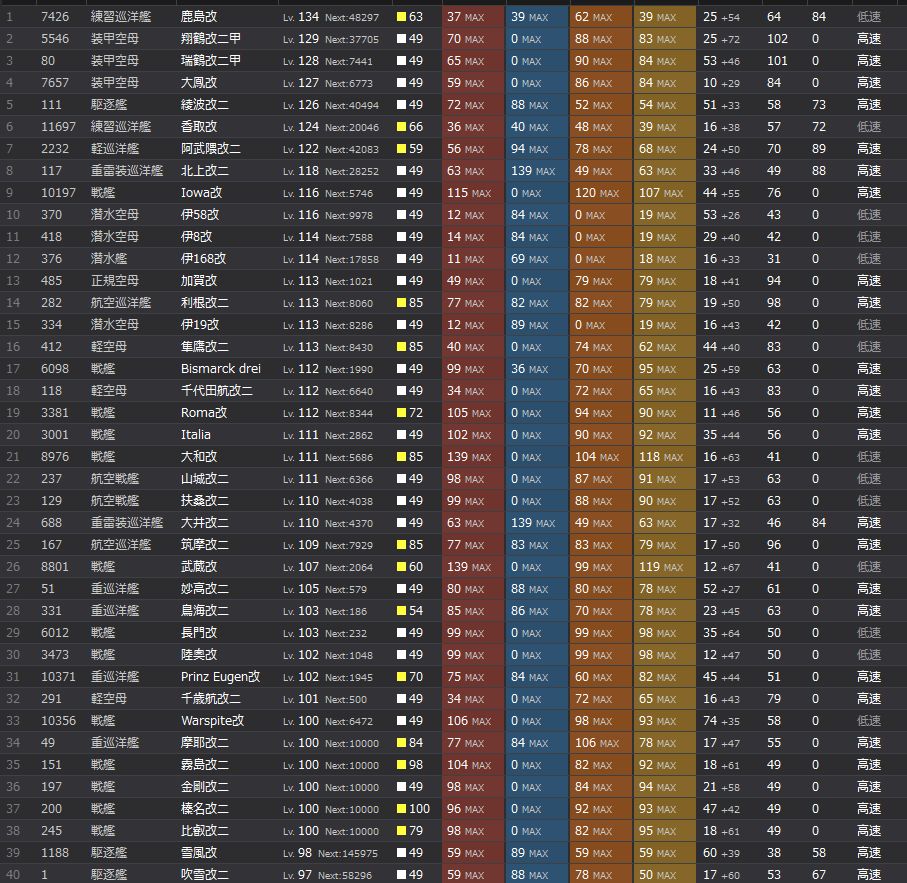Select the ship name 長門改
The height and width of the screenshot is (883, 907).
[x=198, y=633]
